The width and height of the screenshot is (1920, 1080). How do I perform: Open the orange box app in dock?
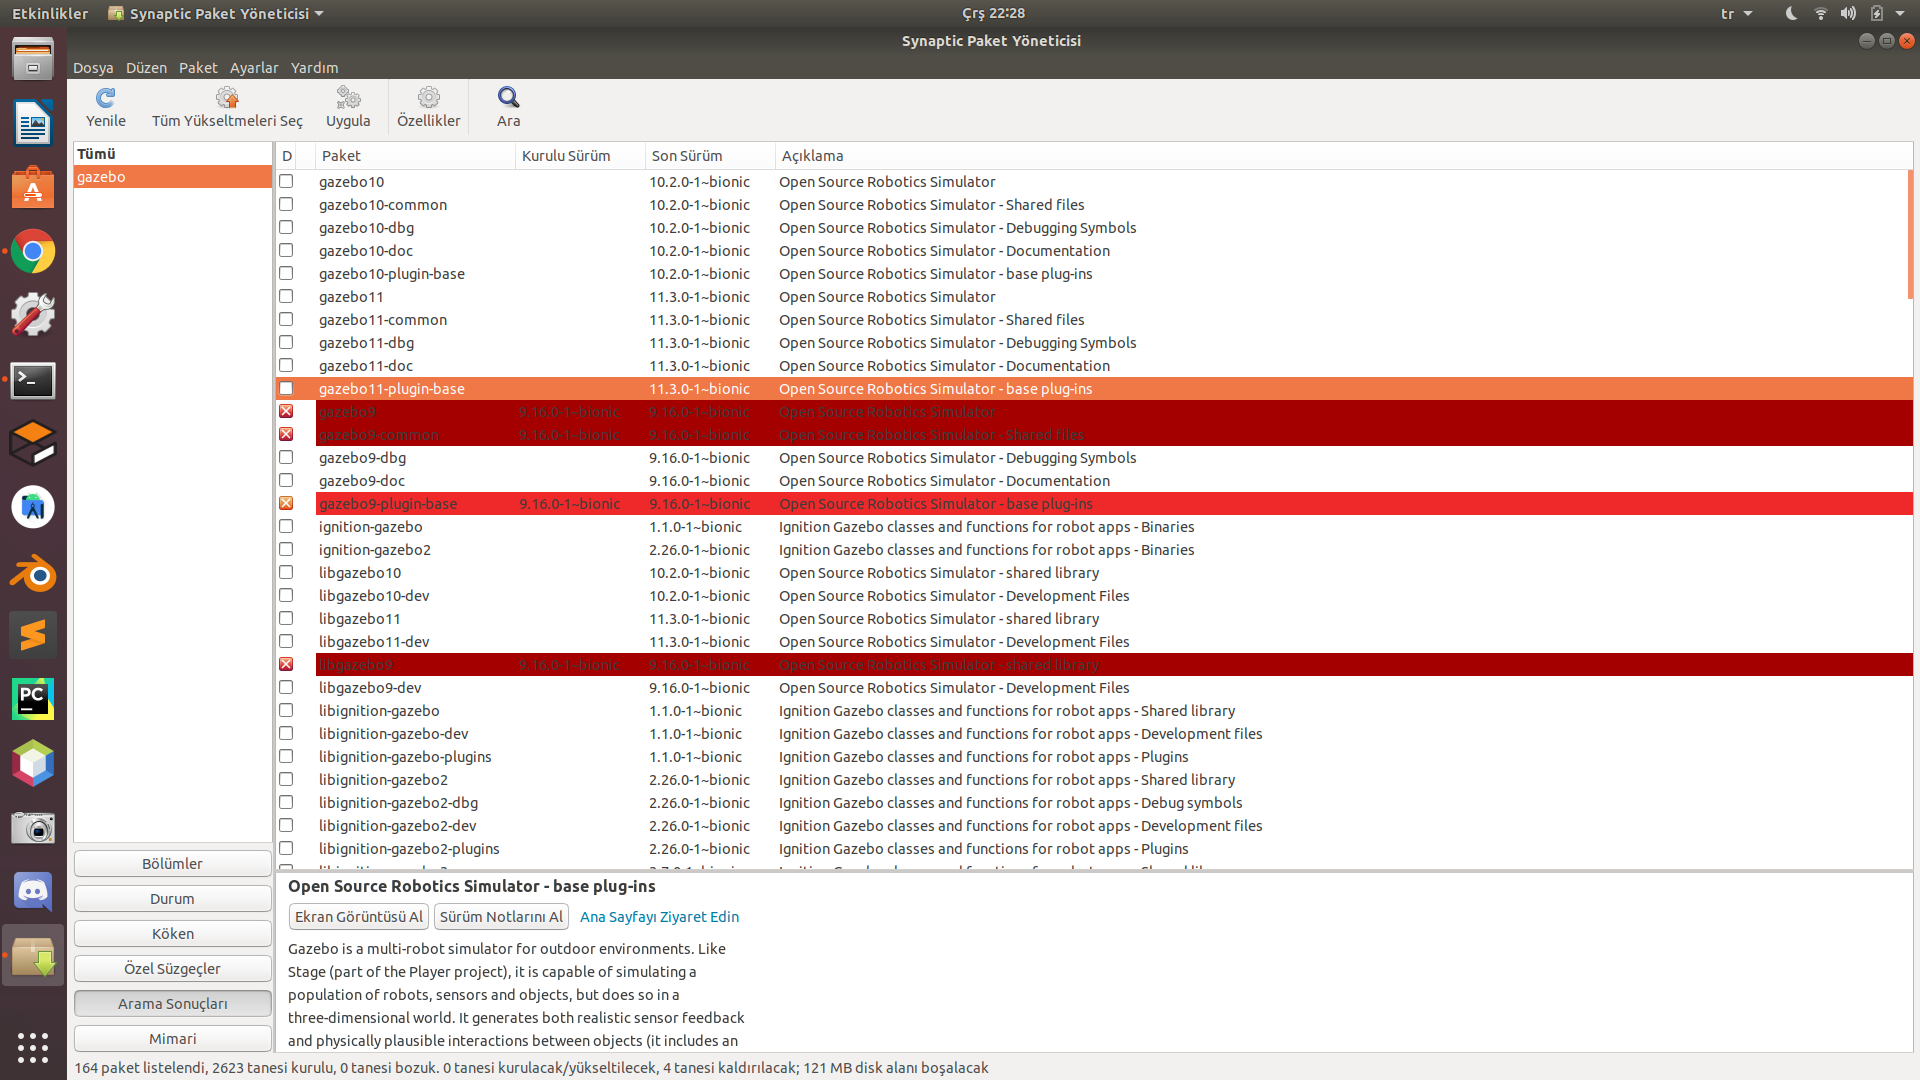pyautogui.click(x=33, y=443)
